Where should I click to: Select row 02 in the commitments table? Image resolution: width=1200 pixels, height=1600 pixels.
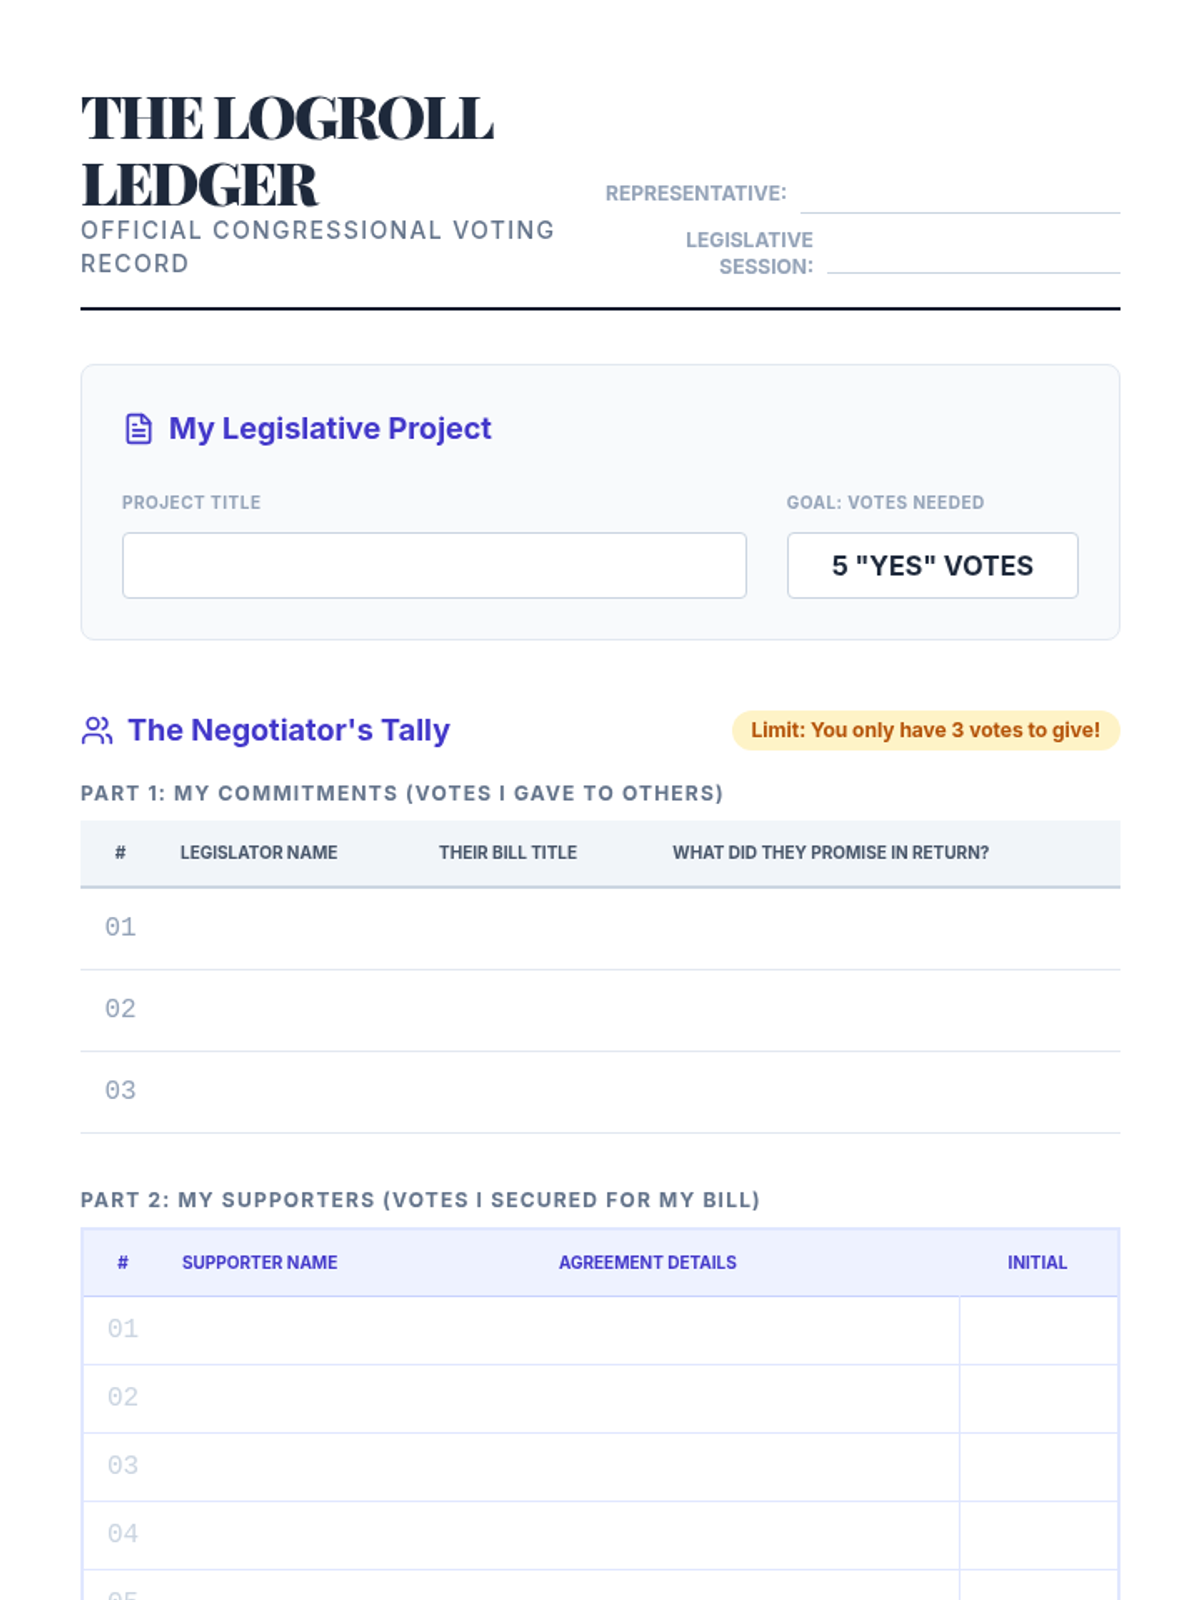pyautogui.click(x=600, y=1011)
